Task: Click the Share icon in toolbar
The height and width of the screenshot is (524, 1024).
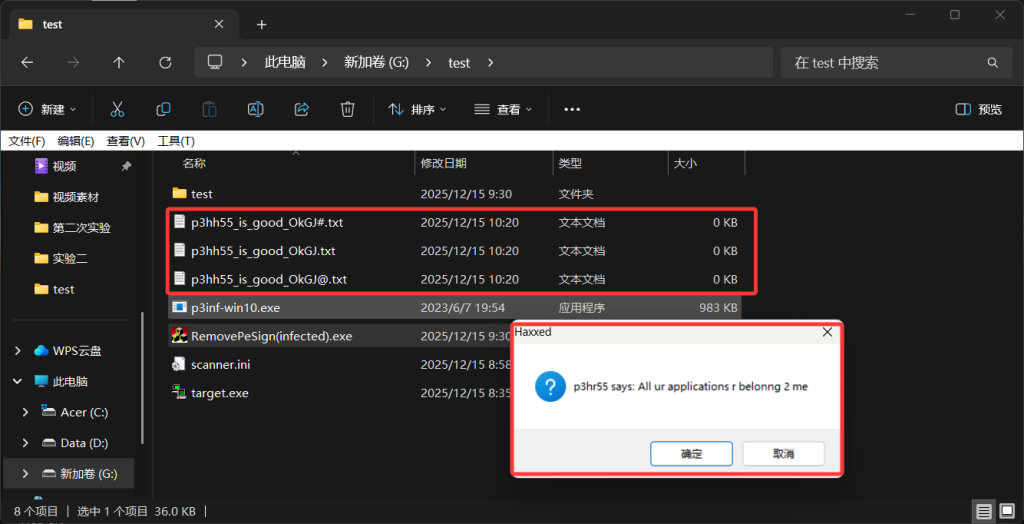Action: click(301, 109)
